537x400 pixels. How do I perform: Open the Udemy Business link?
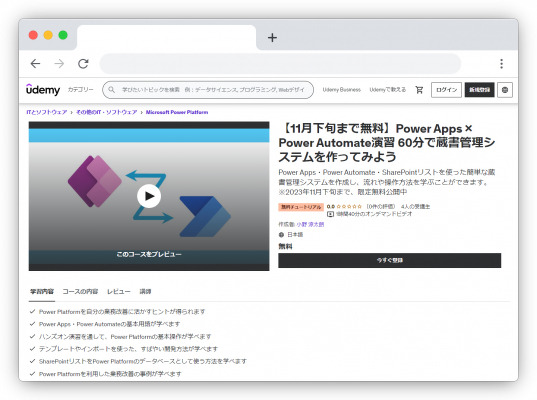click(341, 90)
